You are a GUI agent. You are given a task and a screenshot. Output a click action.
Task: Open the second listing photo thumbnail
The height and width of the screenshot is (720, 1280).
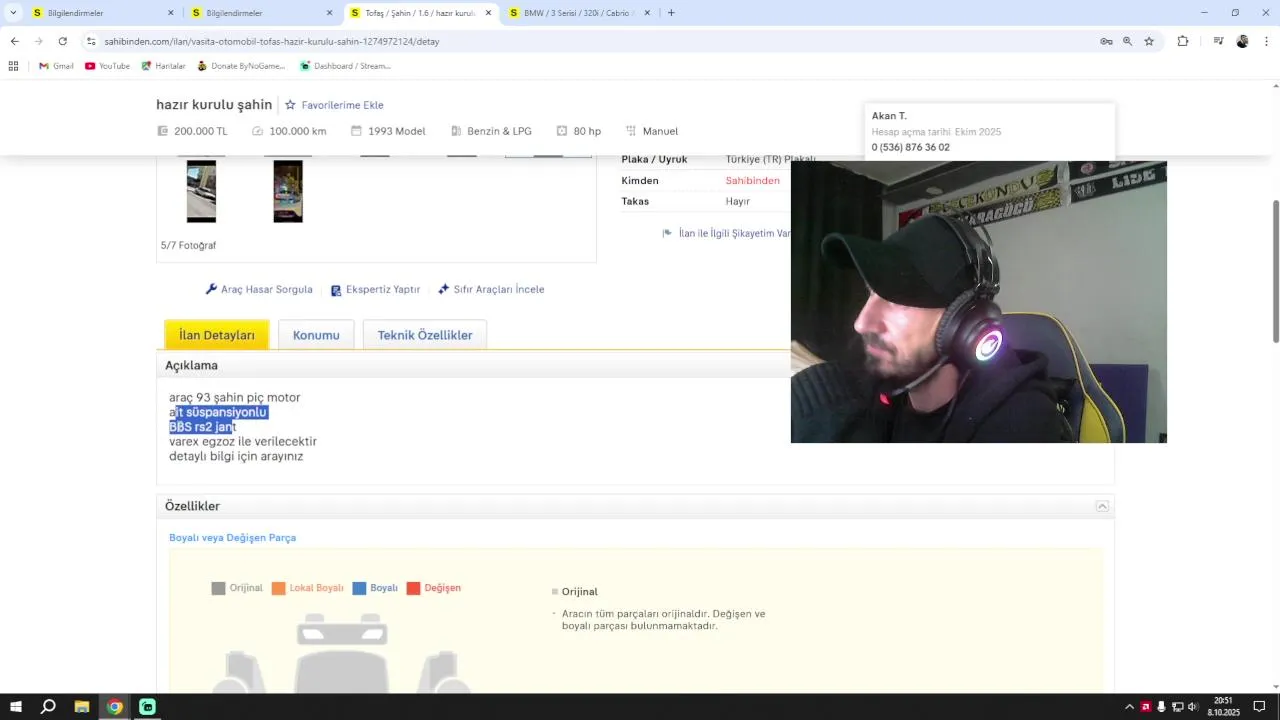[x=288, y=191]
